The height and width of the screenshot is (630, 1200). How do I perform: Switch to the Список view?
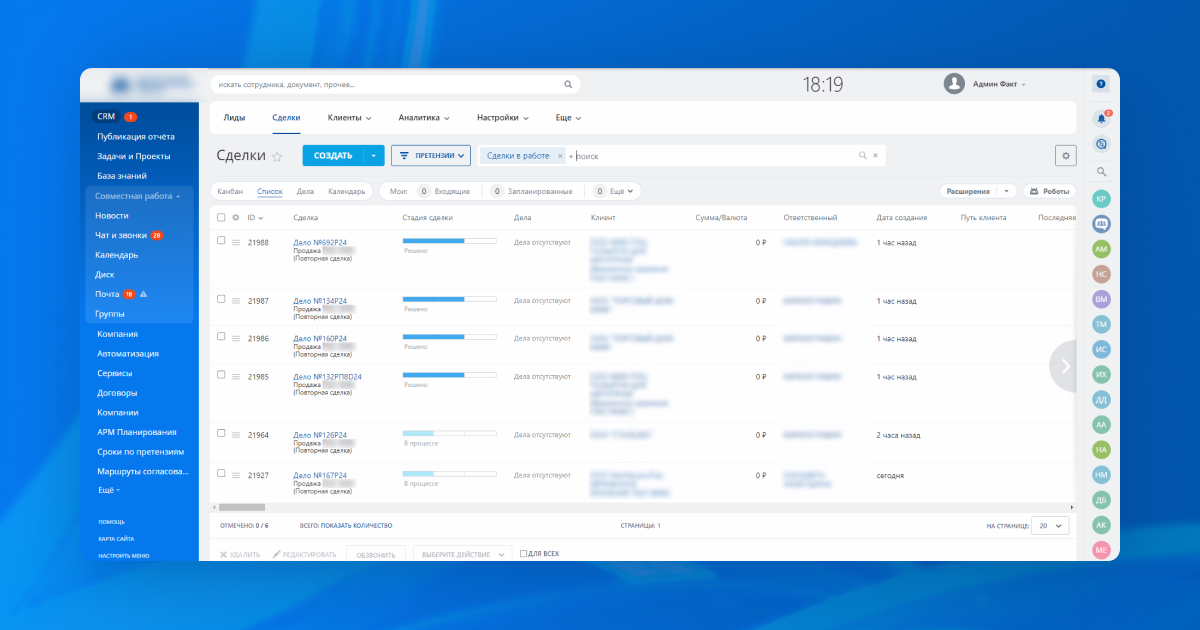pyautogui.click(x=270, y=191)
